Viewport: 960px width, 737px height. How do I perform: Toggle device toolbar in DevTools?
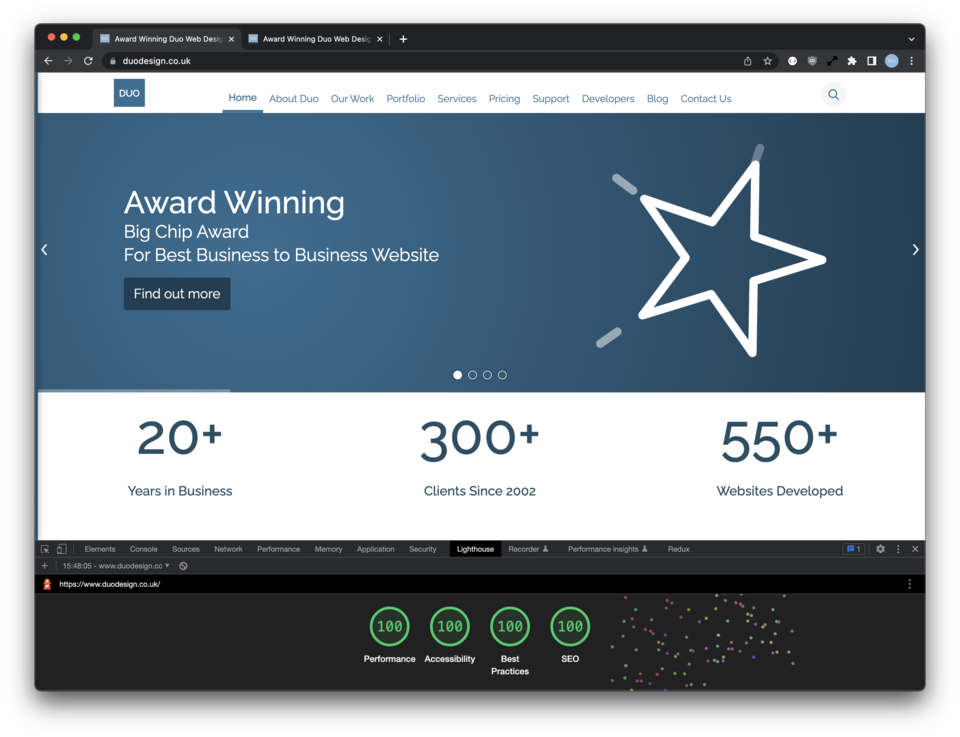pos(61,549)
